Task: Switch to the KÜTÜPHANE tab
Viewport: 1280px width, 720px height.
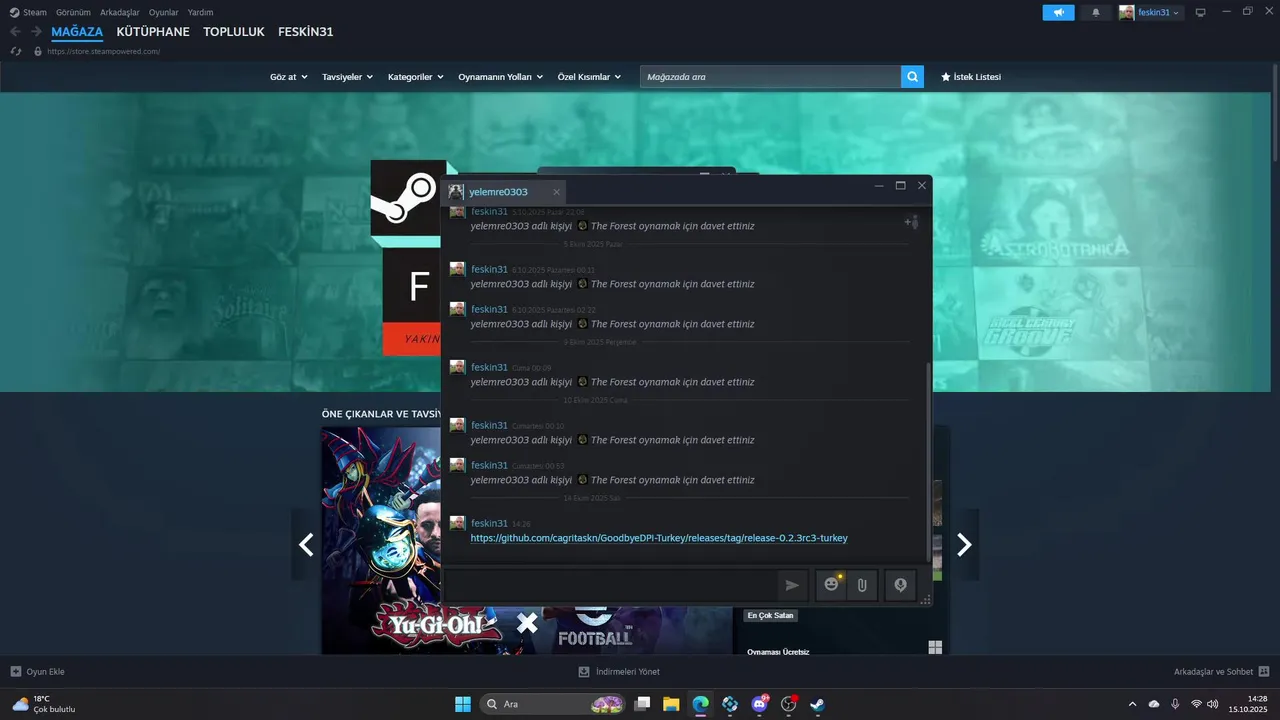Action: [153, 32]
